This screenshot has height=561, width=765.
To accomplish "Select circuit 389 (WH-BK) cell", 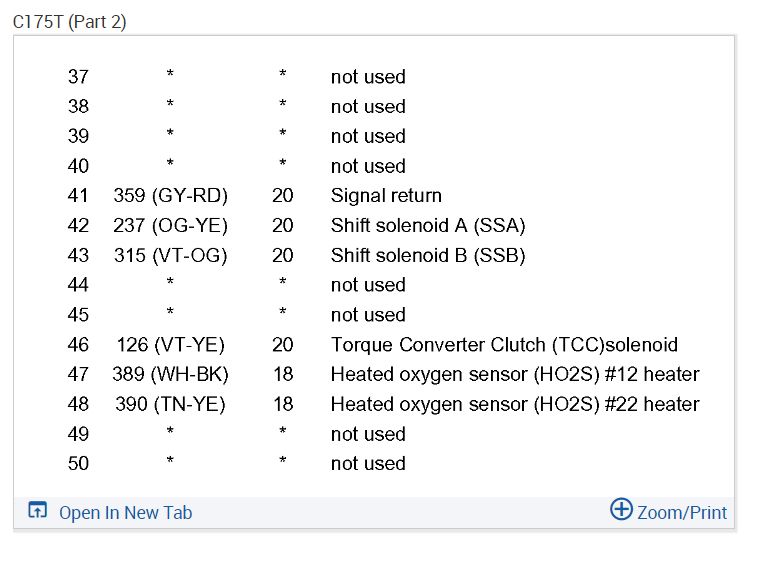I will 171,375.
